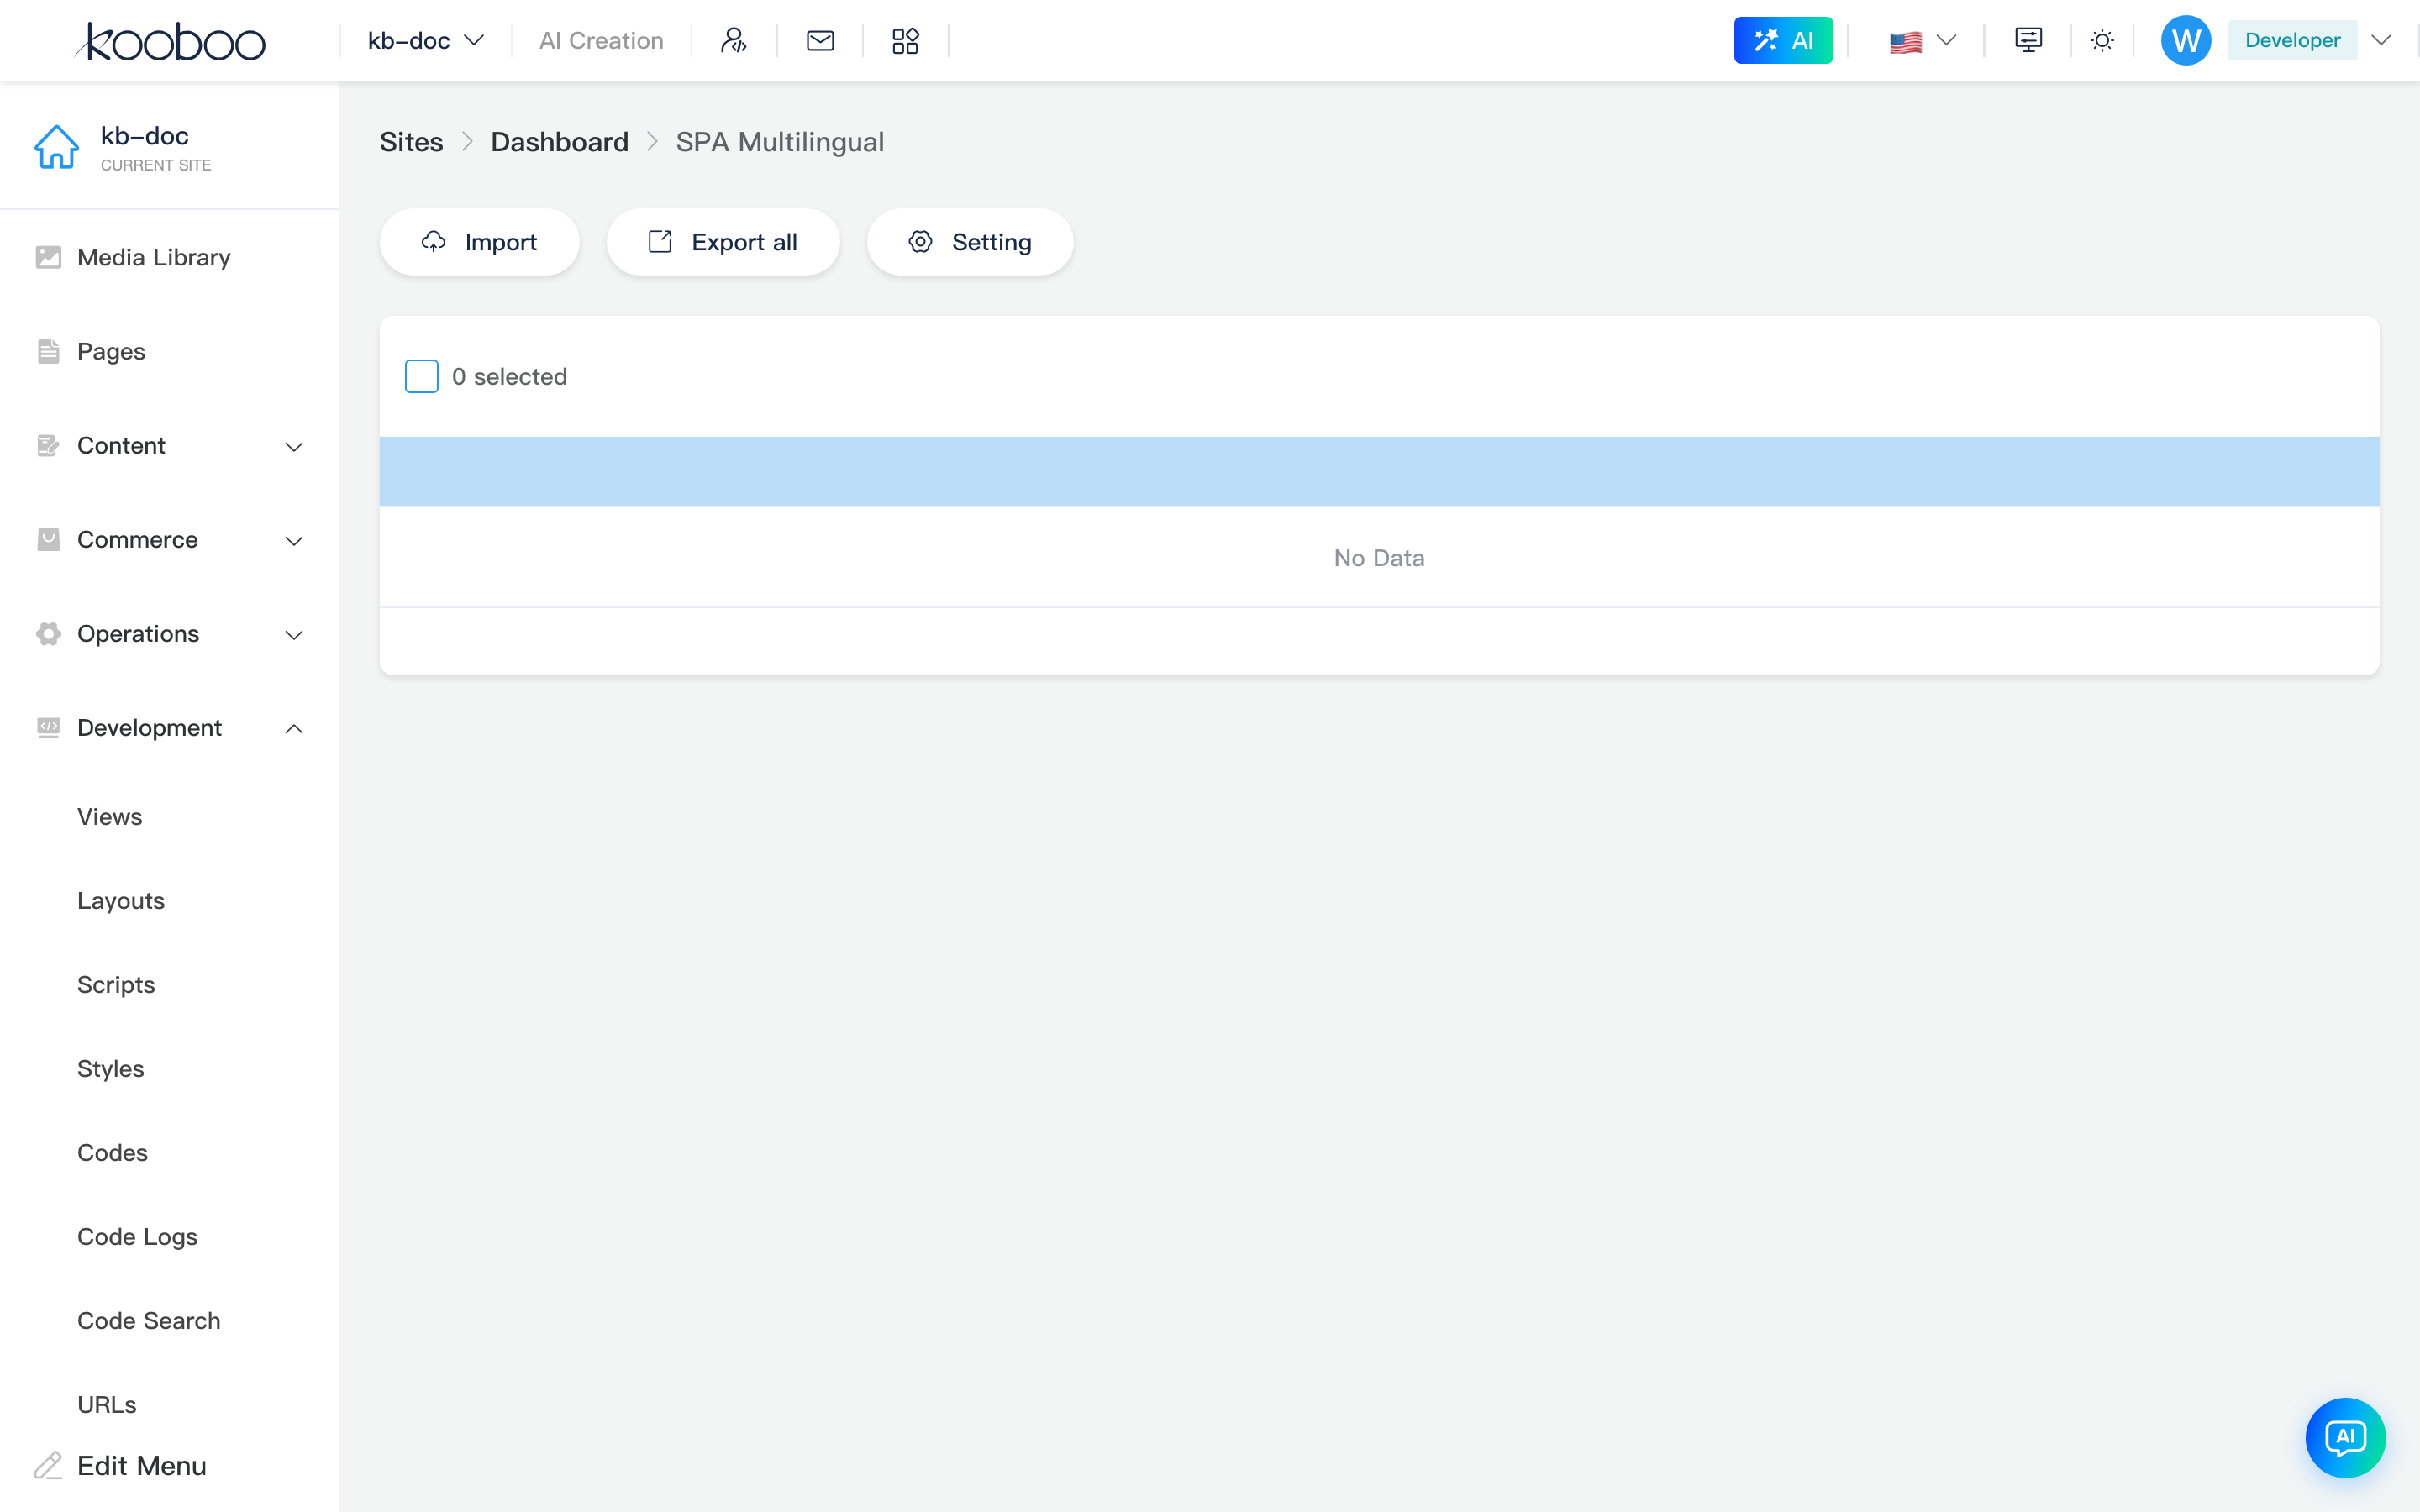Click the W user avatar

[2186, 41]
